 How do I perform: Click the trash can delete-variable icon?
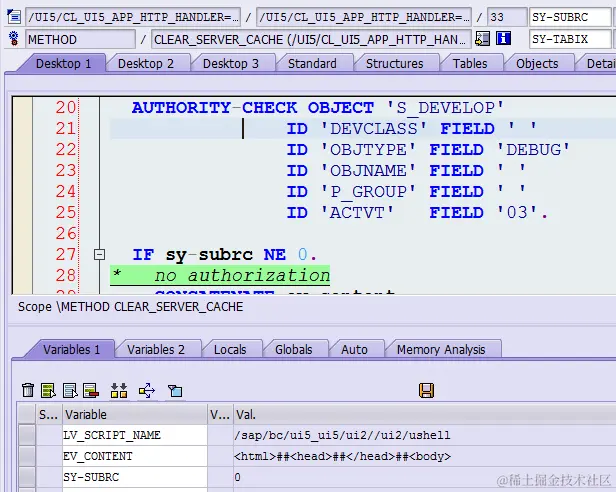[28, 390]
